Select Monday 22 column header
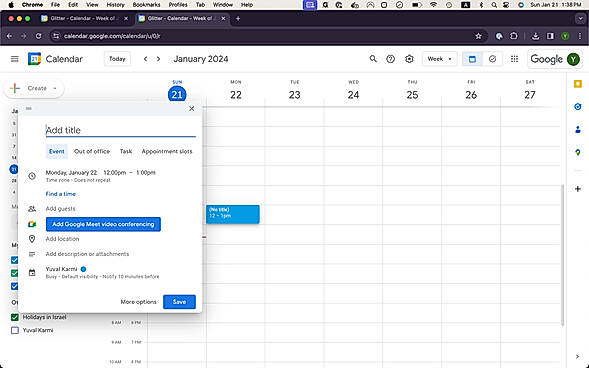This screenshot has width=589, height=368. coord(236,90)
